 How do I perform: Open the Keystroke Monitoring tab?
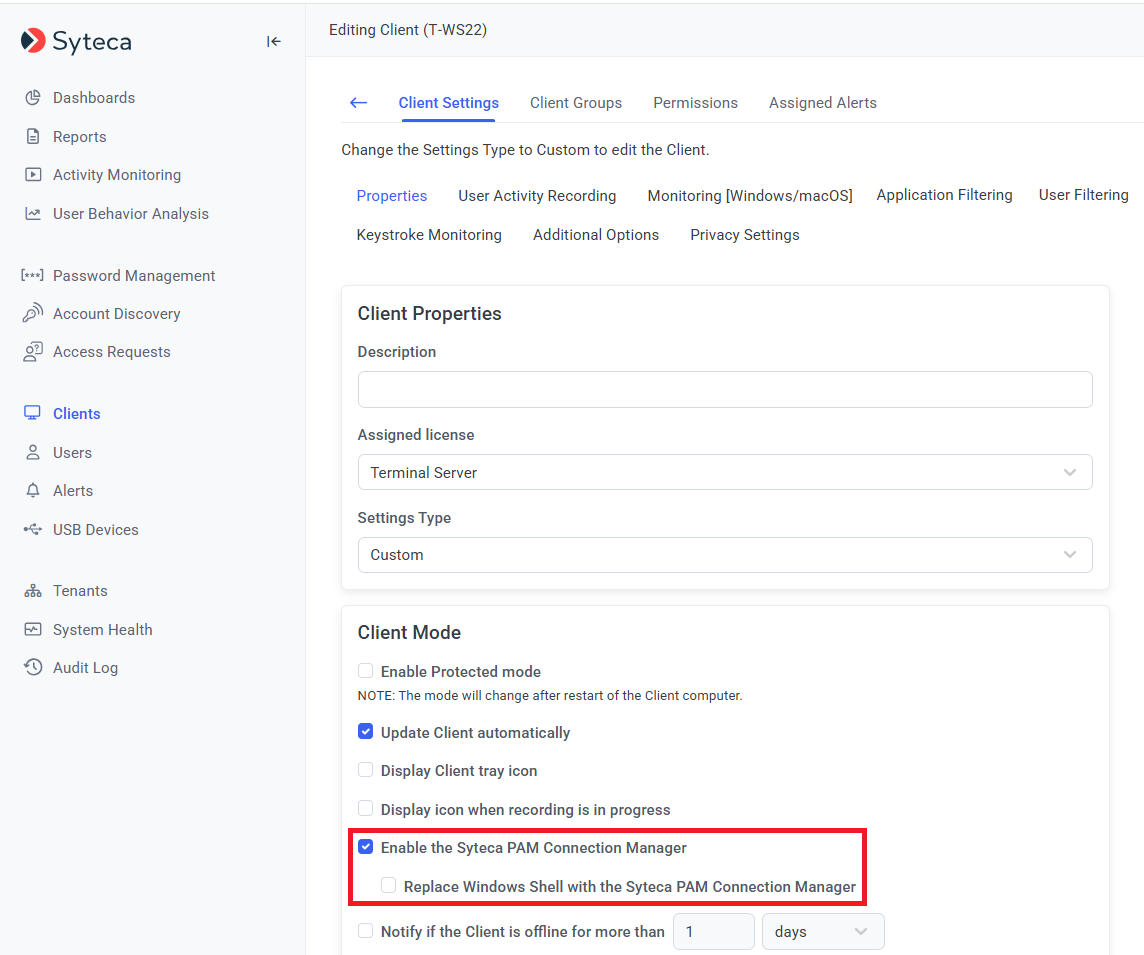(429, 235)
